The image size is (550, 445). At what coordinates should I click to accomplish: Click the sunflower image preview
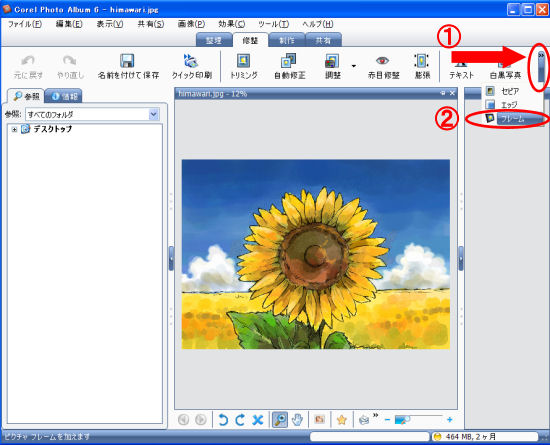tap(316, 254)
